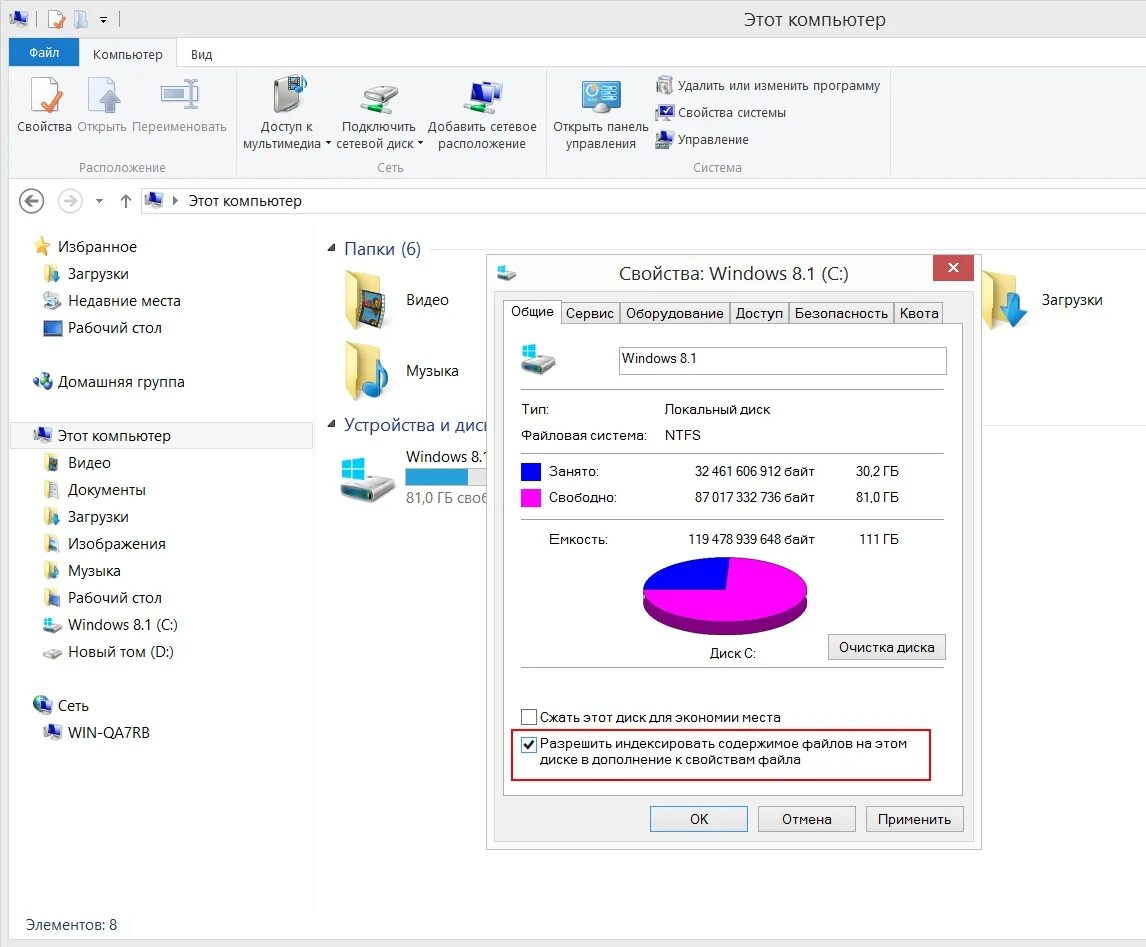Image resolution: width=1146 pixels, height=947 pixels.
Task: Collapse the Устройства и диски group
Action: coord(332,424)
